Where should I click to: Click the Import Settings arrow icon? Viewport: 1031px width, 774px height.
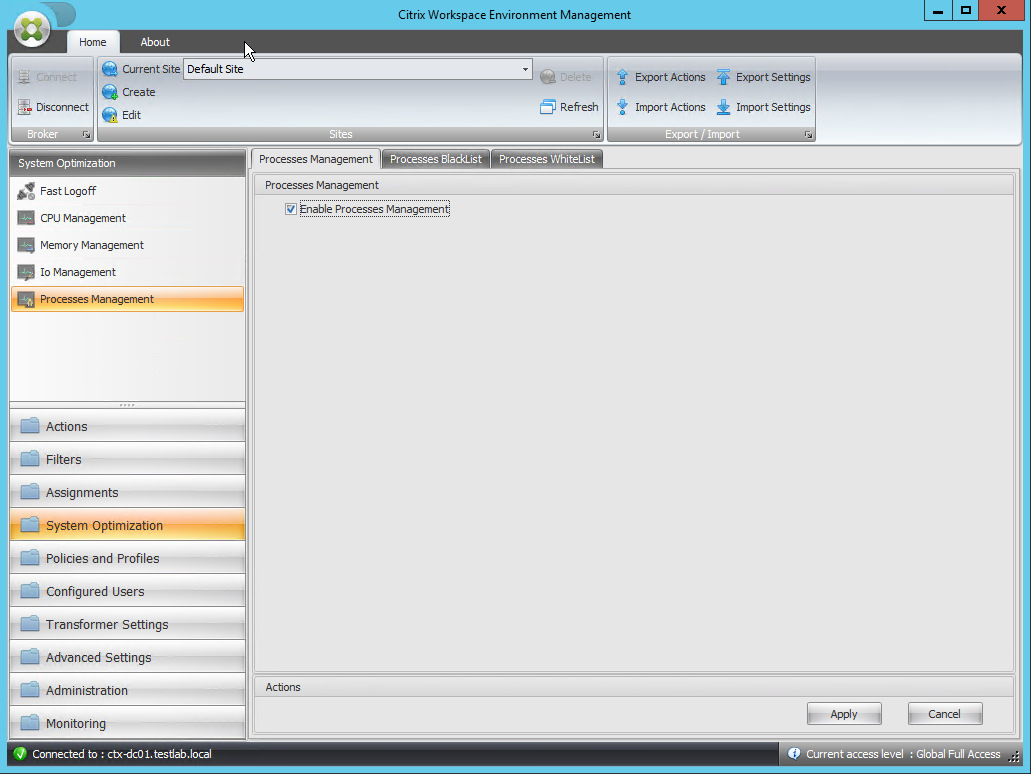click(x=723, y=107)
